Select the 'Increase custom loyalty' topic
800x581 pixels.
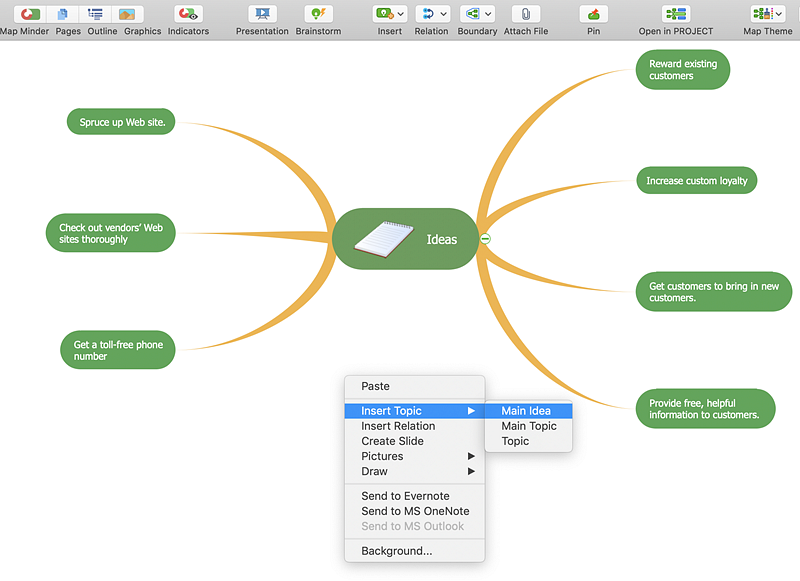[696, 181]
